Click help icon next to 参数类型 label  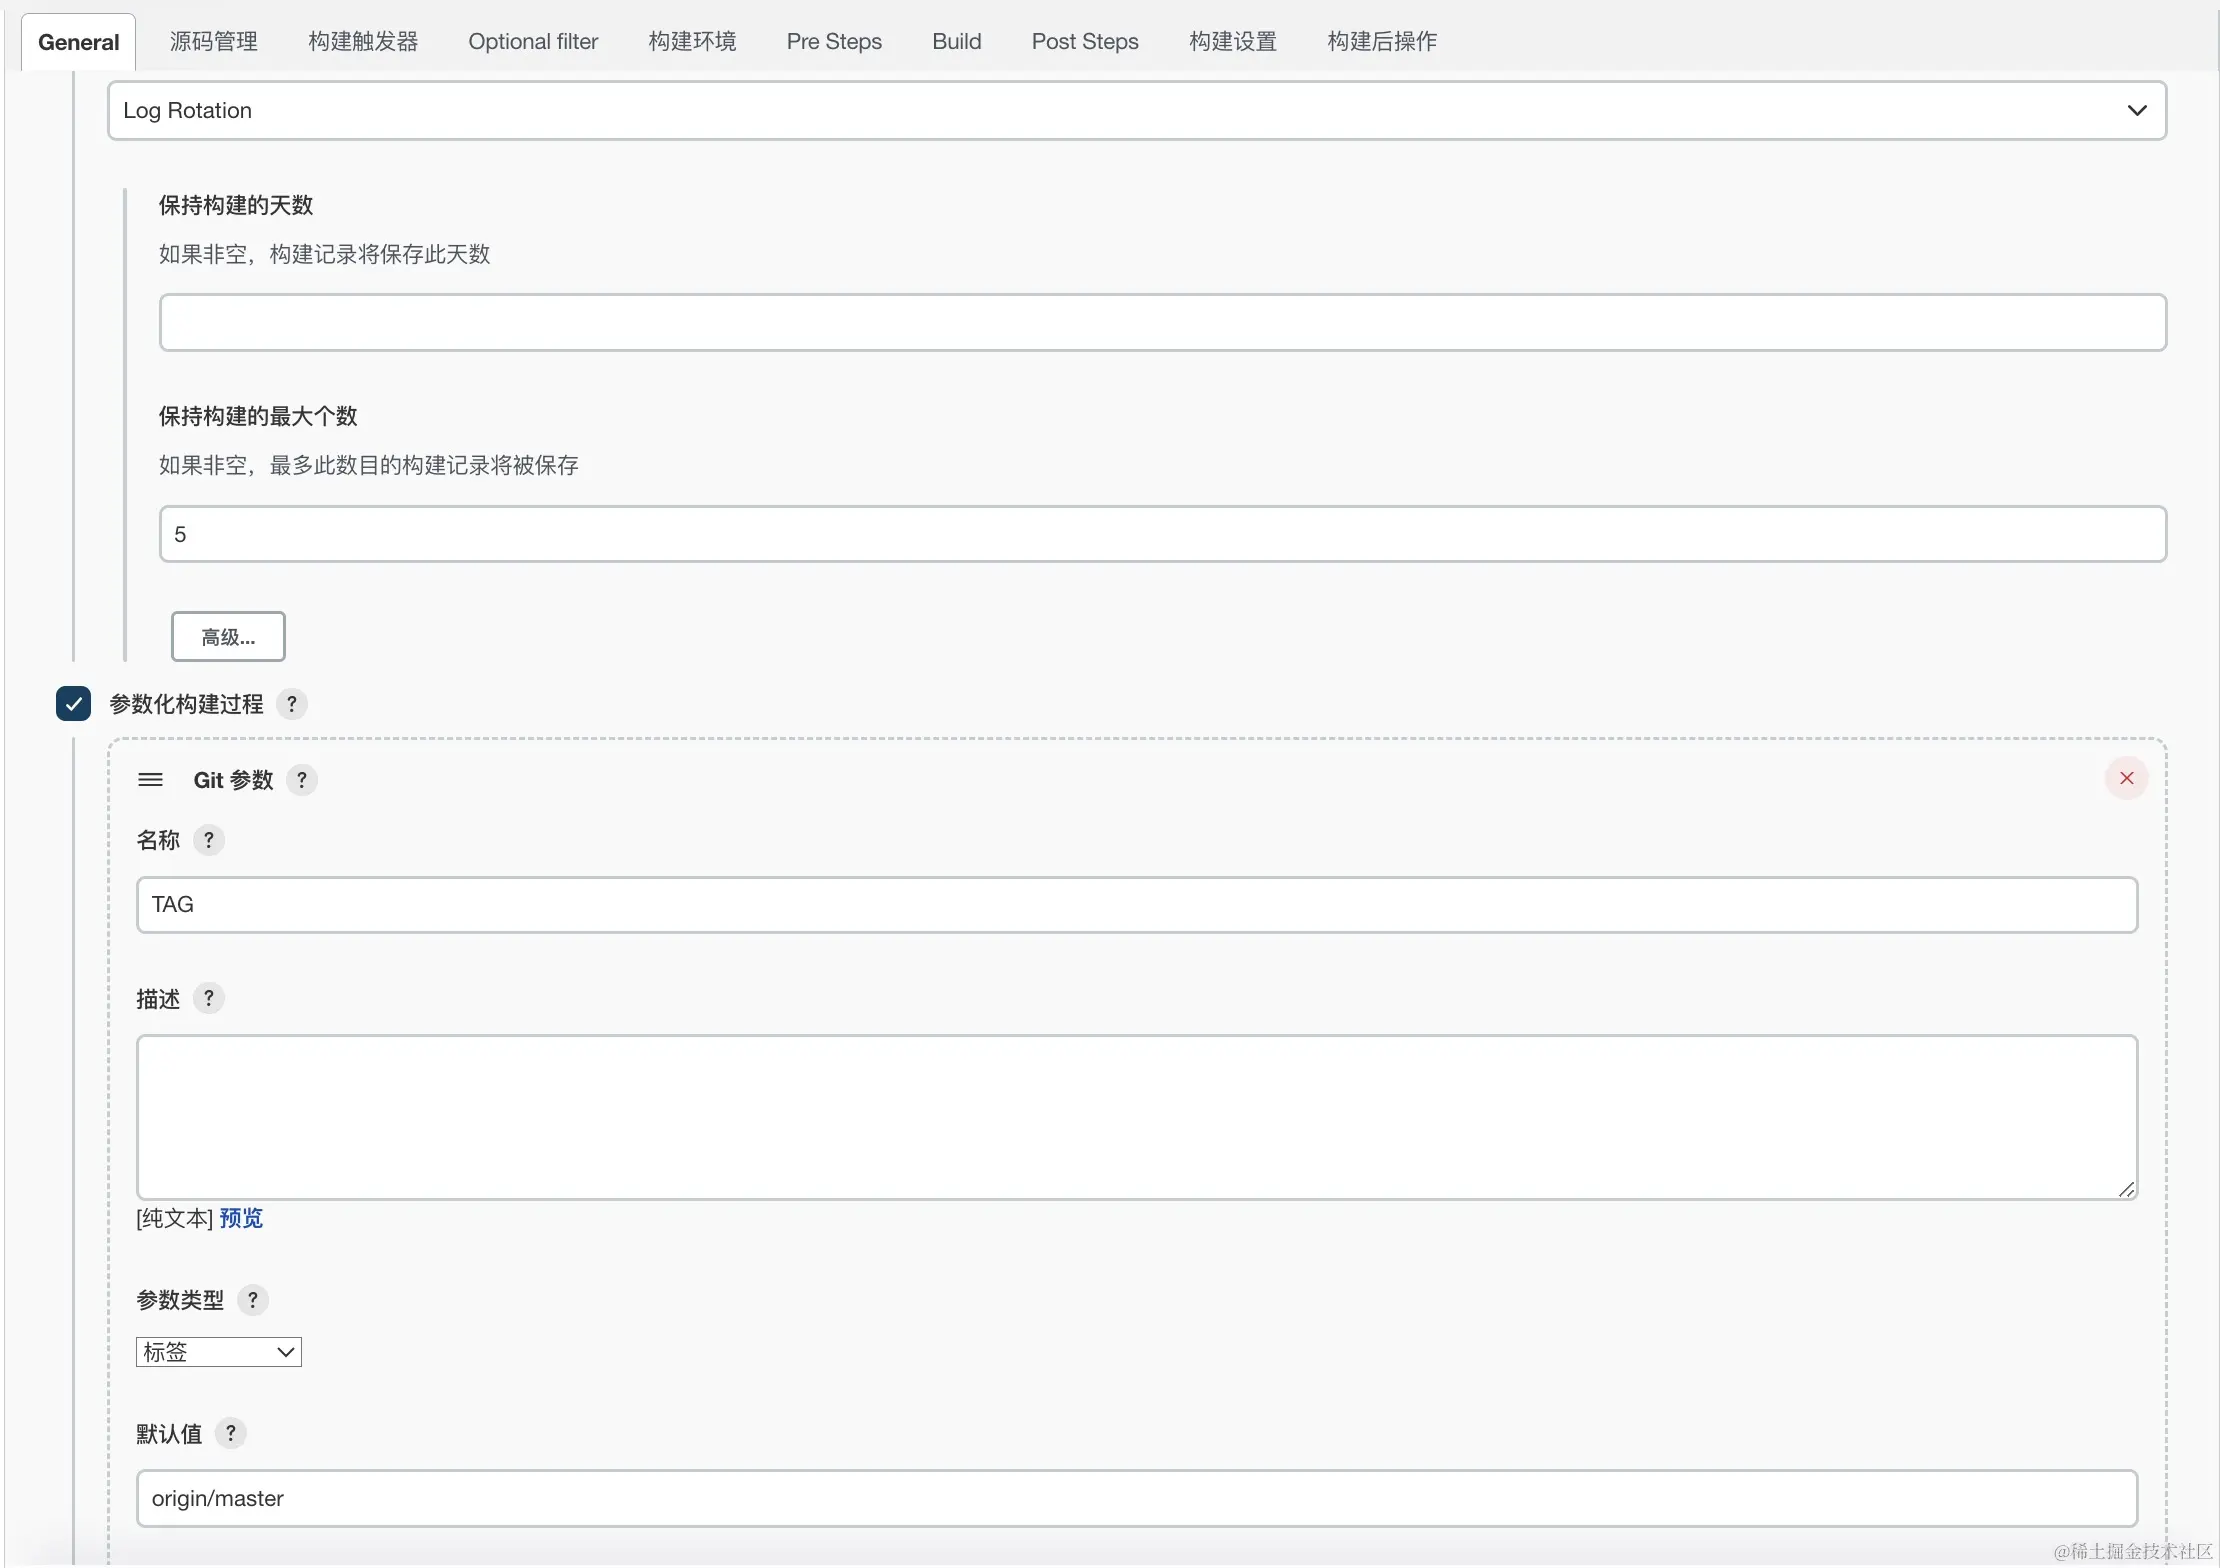(x=252, y=1300)
